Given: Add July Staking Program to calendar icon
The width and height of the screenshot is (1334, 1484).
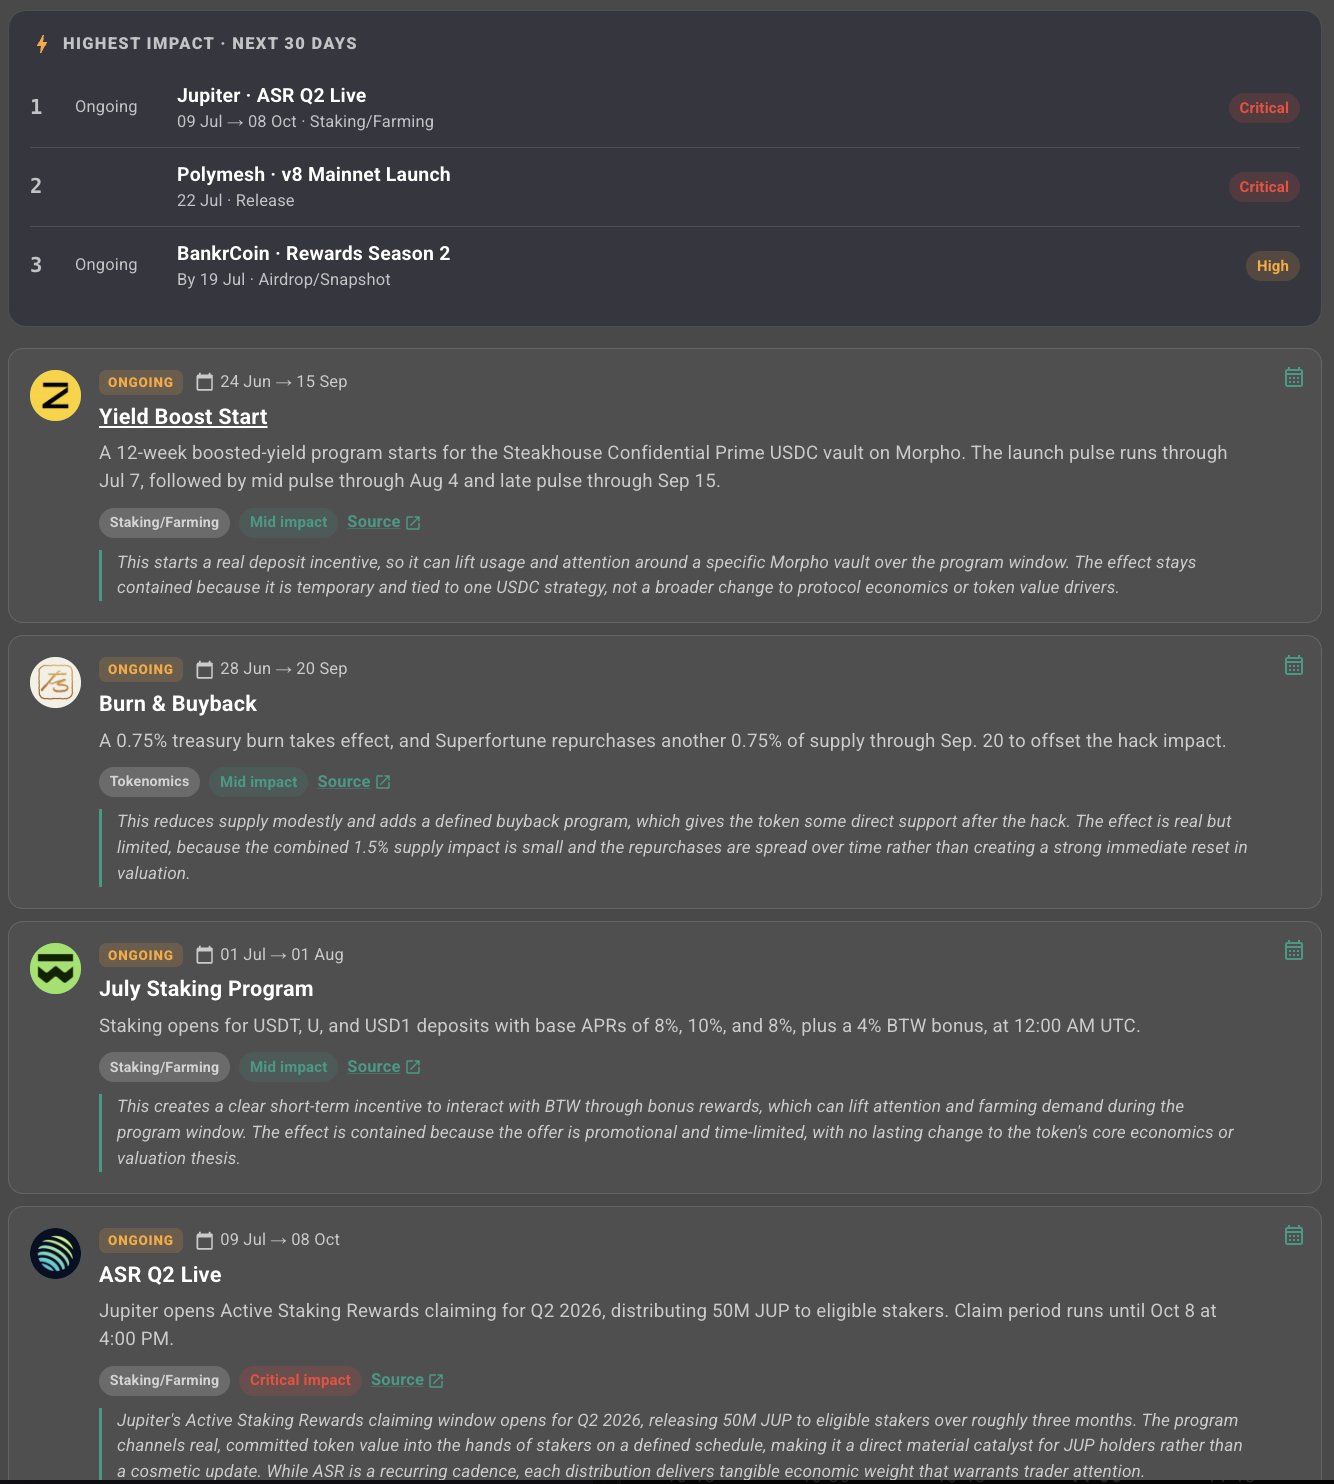Looking at the screenshot, I should pyautogui.click(x=1293, y=950).
